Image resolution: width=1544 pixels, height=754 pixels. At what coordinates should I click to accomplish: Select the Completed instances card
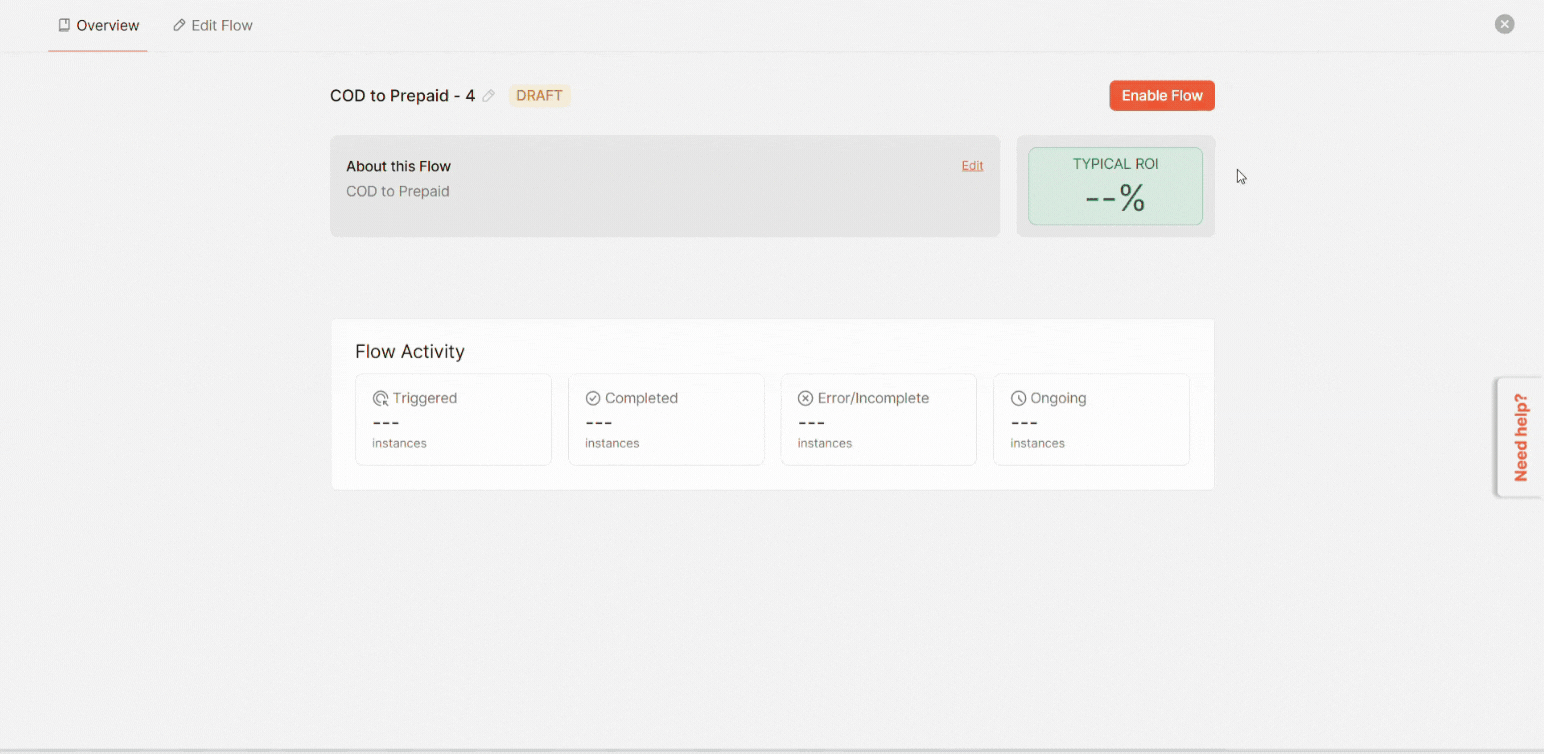click(x=666, y=419)
